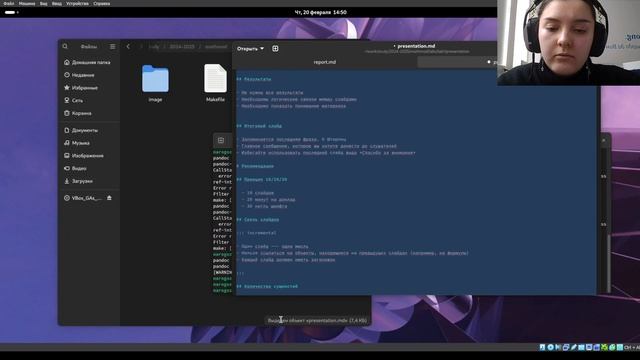
Task: Open Корзина in Files sidebar
Action: click(x=78, y=113)
